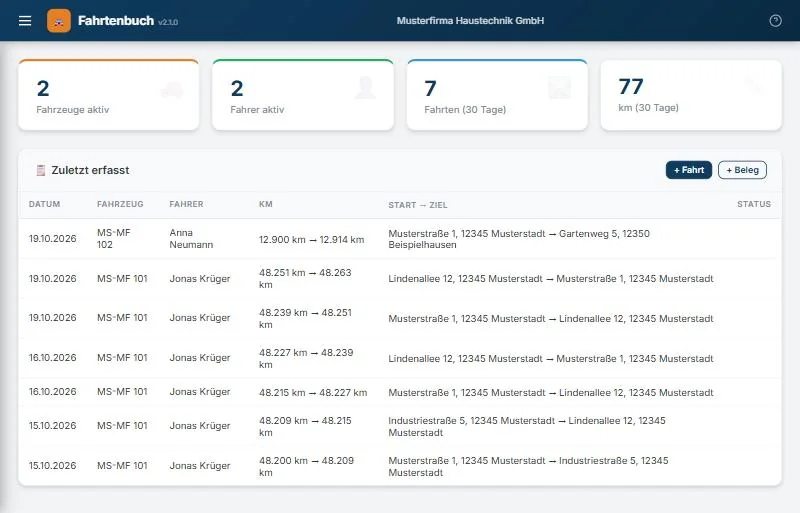800x513 pixels.
Task: Click odometer 12.900 km → 12.914 km
Action: pyautogui.click(x=312, y=239)
